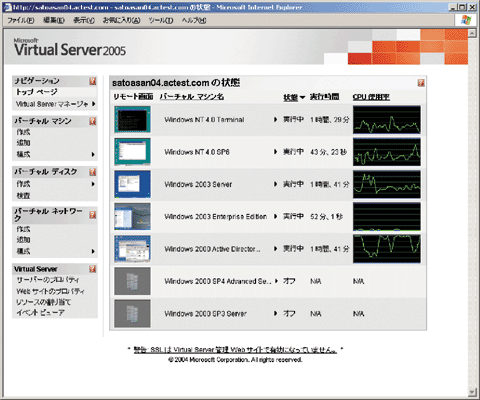The width and height of the screenshot is (480, 400).
Task: Click the Internet Explorer page icon in the title bar
Action: pos(7,7)
